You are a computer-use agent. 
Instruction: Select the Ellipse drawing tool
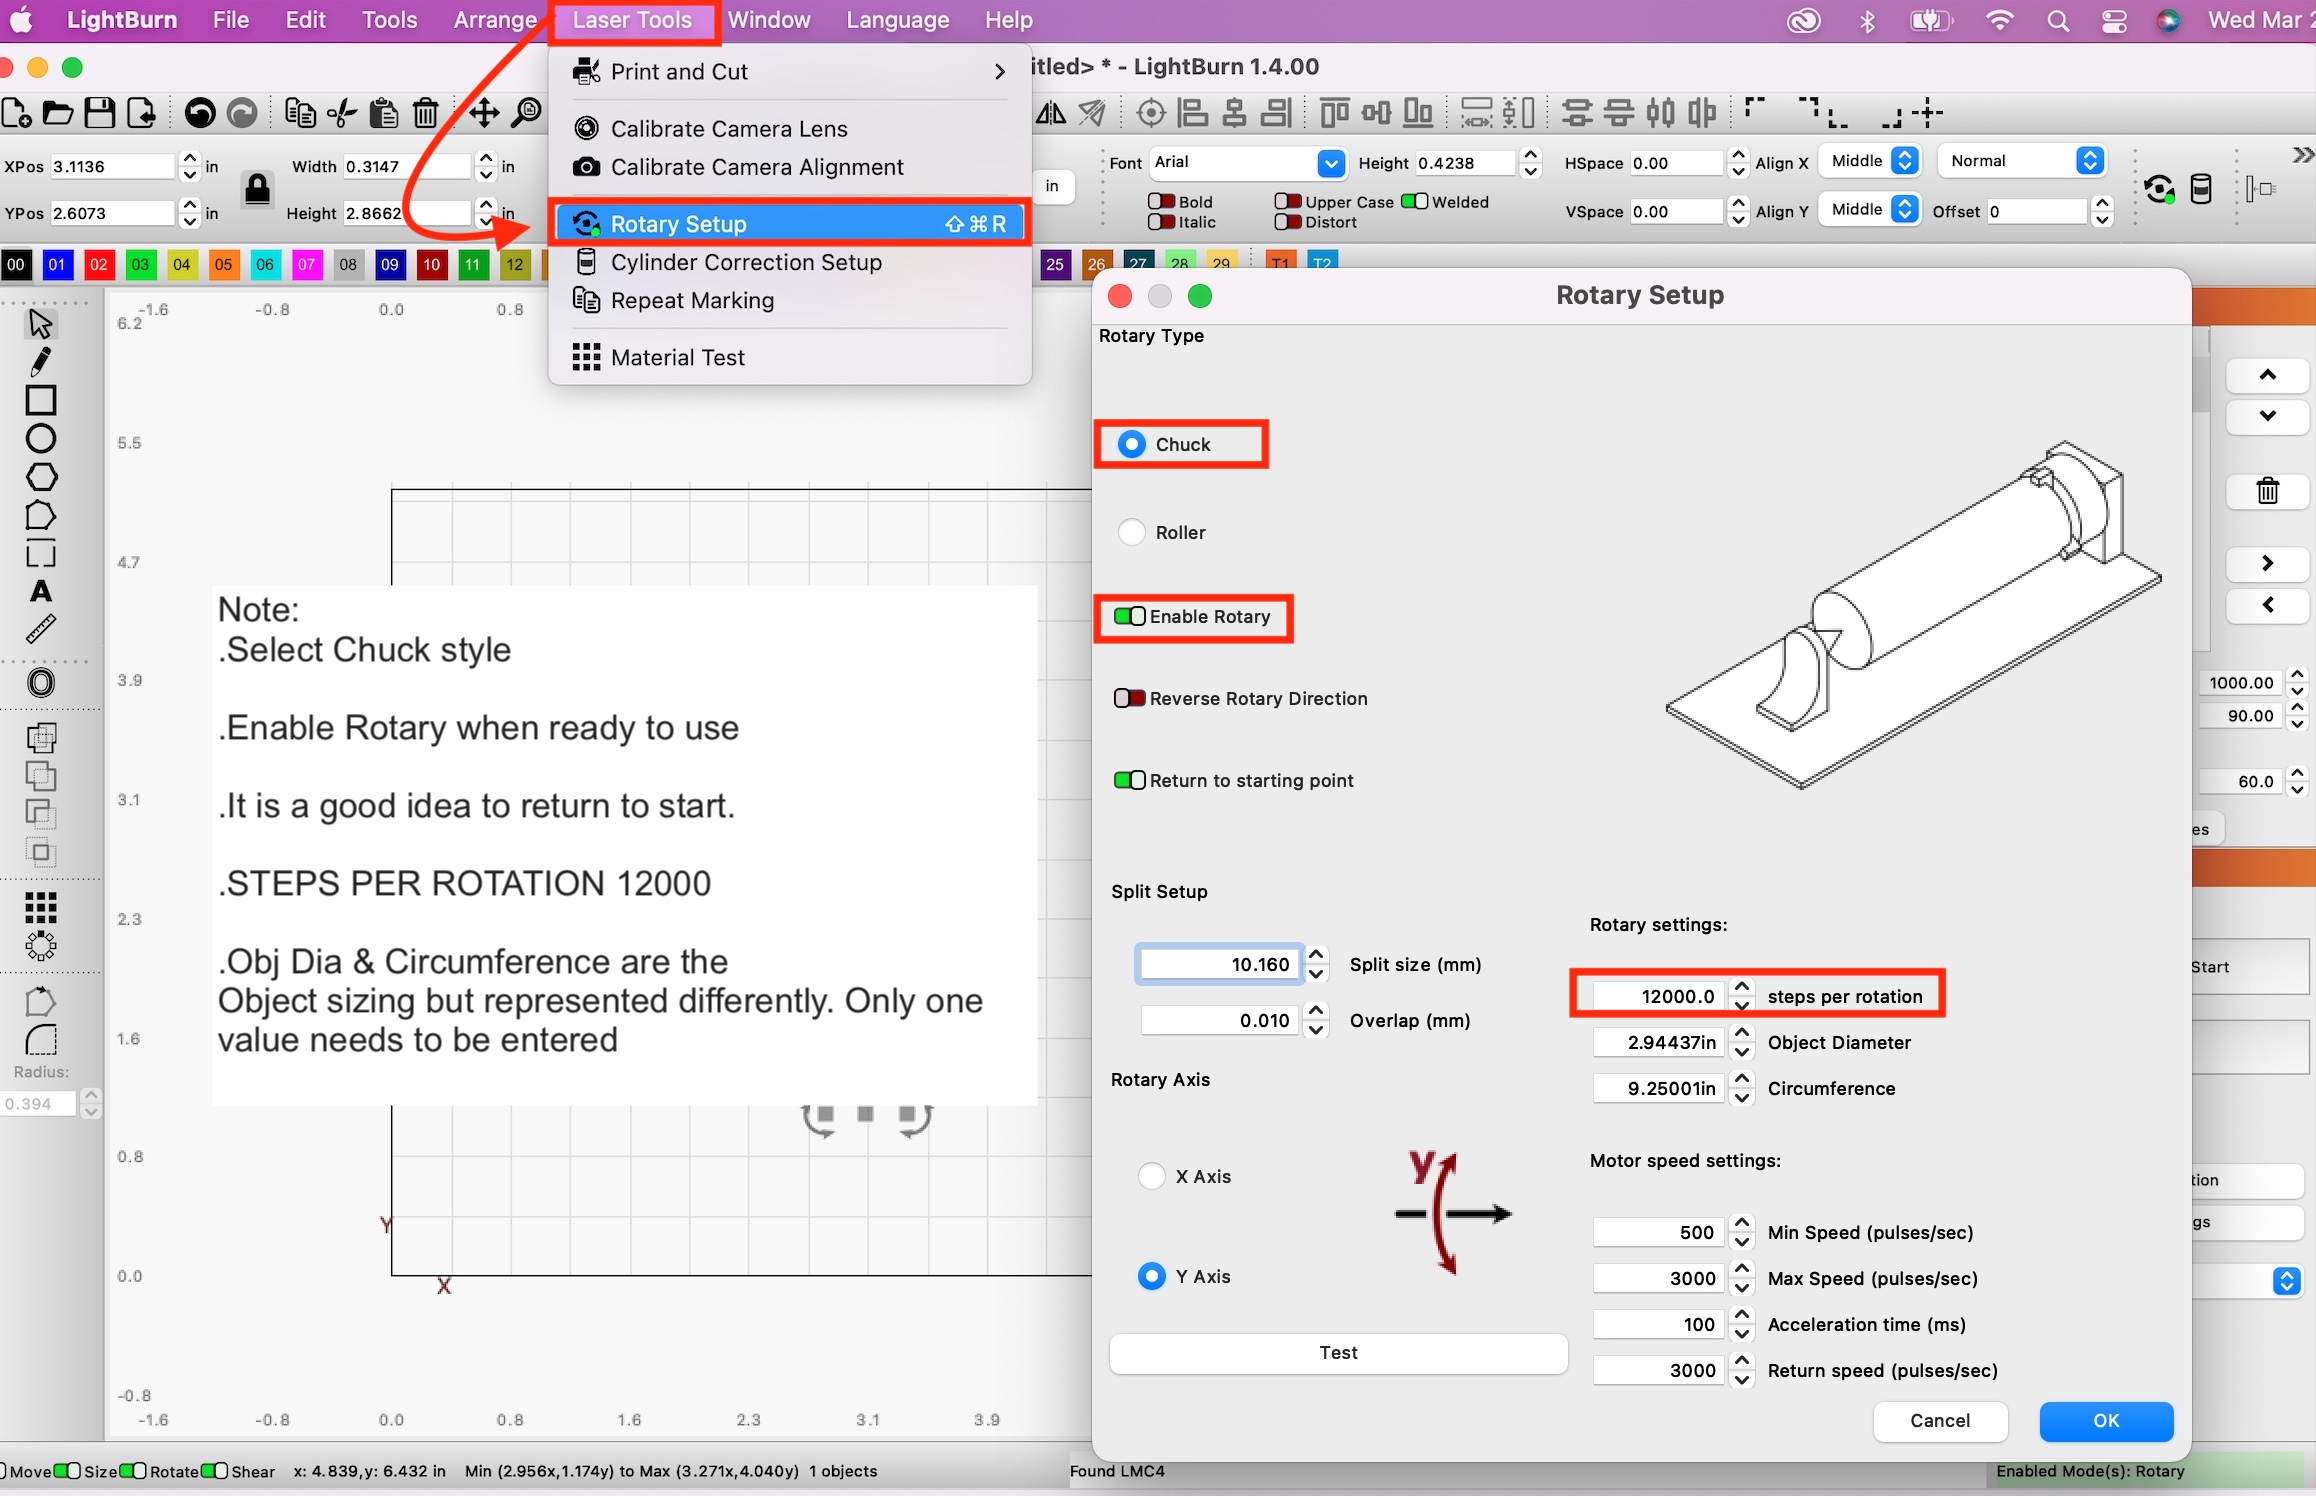[41, 438]
